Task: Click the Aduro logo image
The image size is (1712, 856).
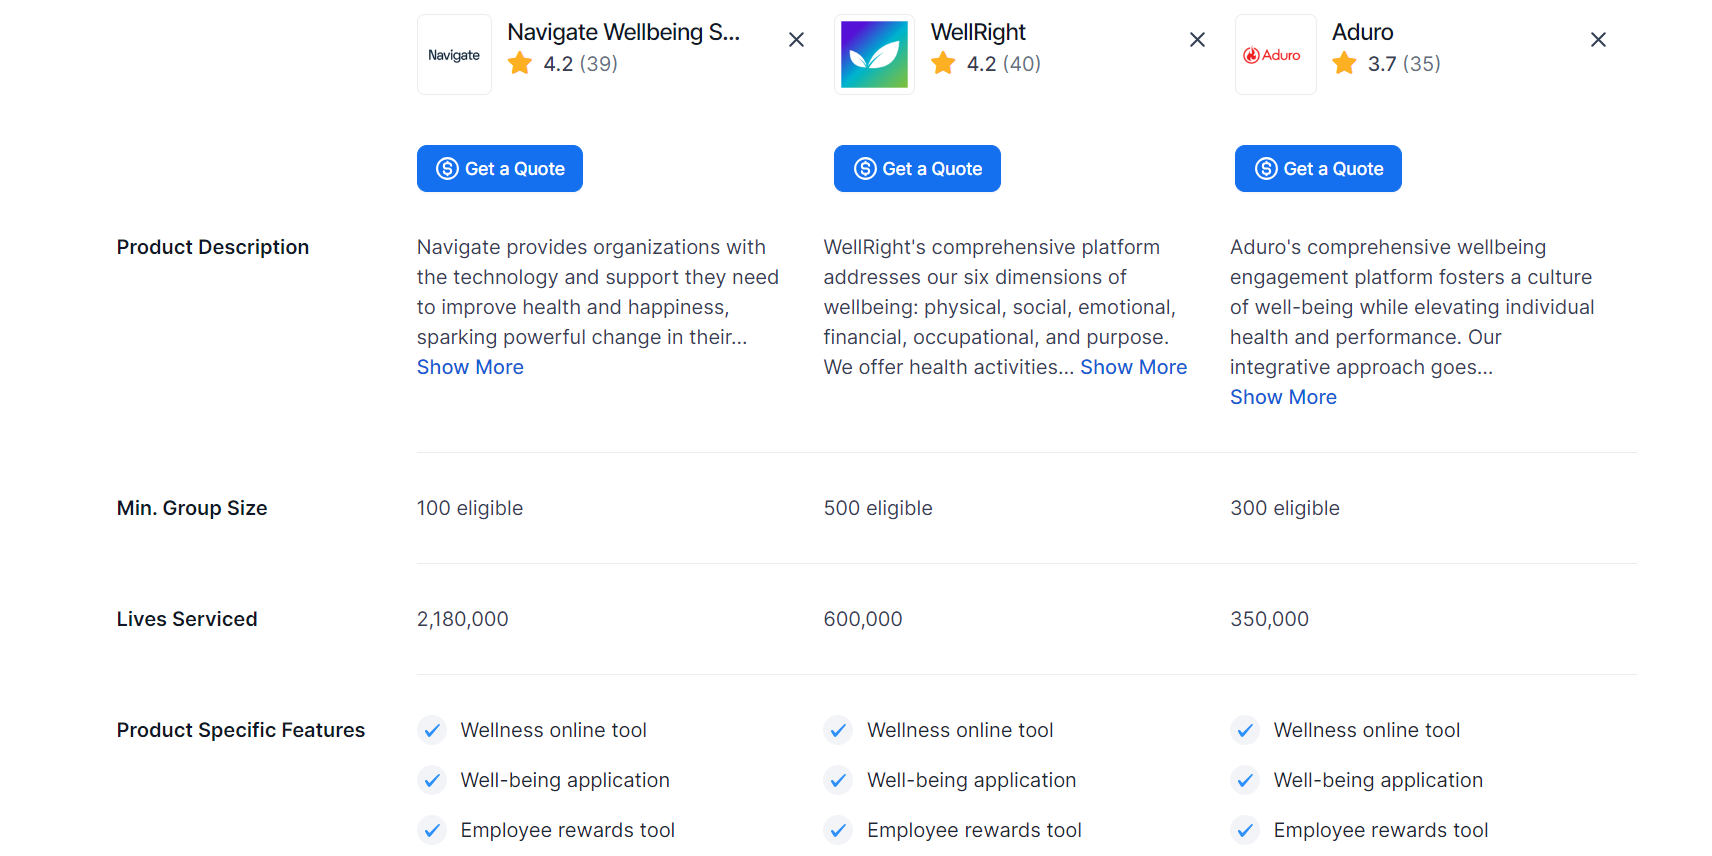Action: click(x=1275, y=55)
